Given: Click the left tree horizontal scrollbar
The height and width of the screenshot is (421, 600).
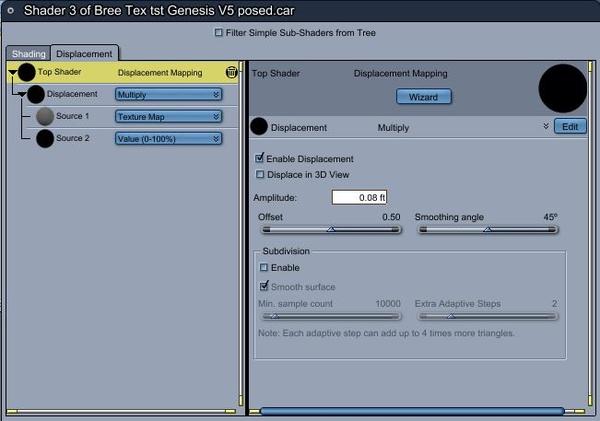Looking at the screenshot, I should tap(121, 411).
